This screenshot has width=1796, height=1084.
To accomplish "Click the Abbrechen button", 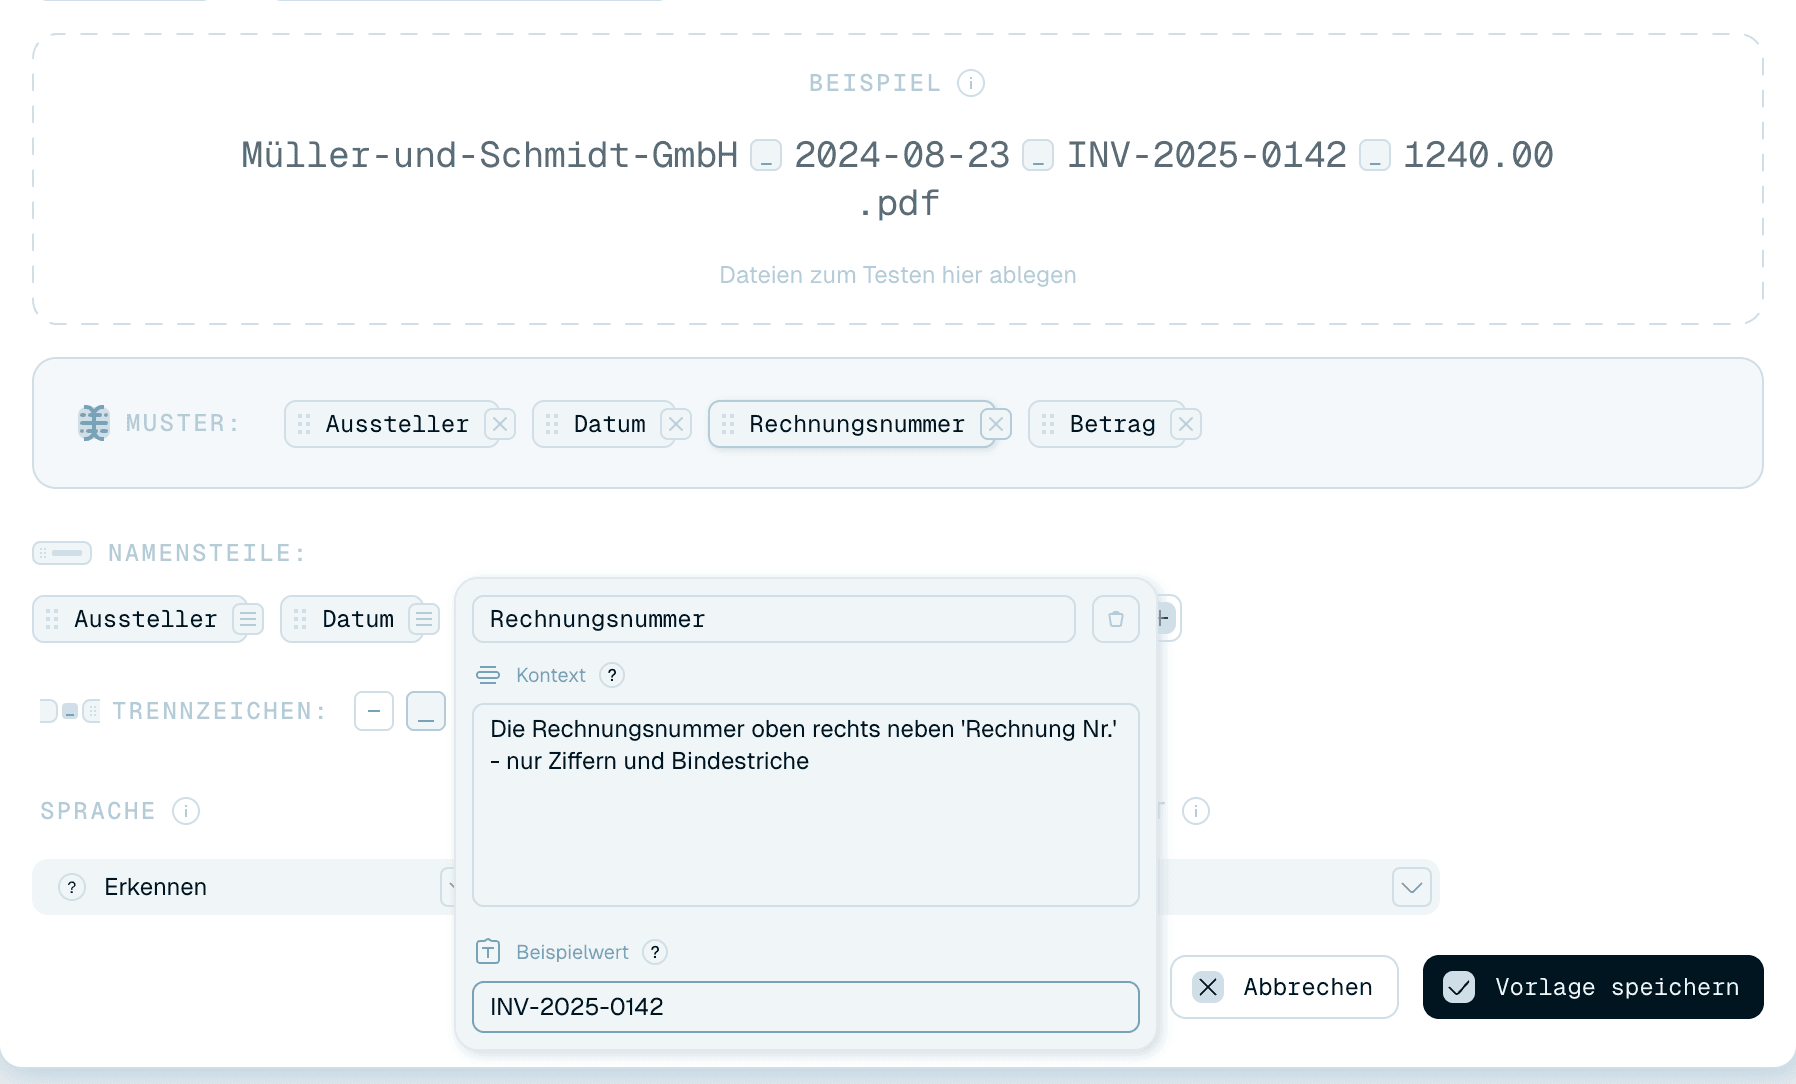I will [1284, 987].
